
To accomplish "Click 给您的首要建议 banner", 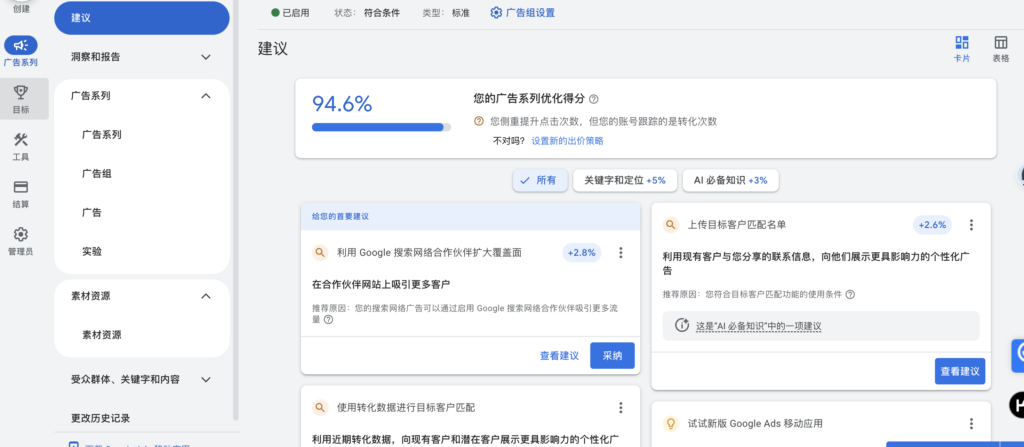I will pos(470,216).
